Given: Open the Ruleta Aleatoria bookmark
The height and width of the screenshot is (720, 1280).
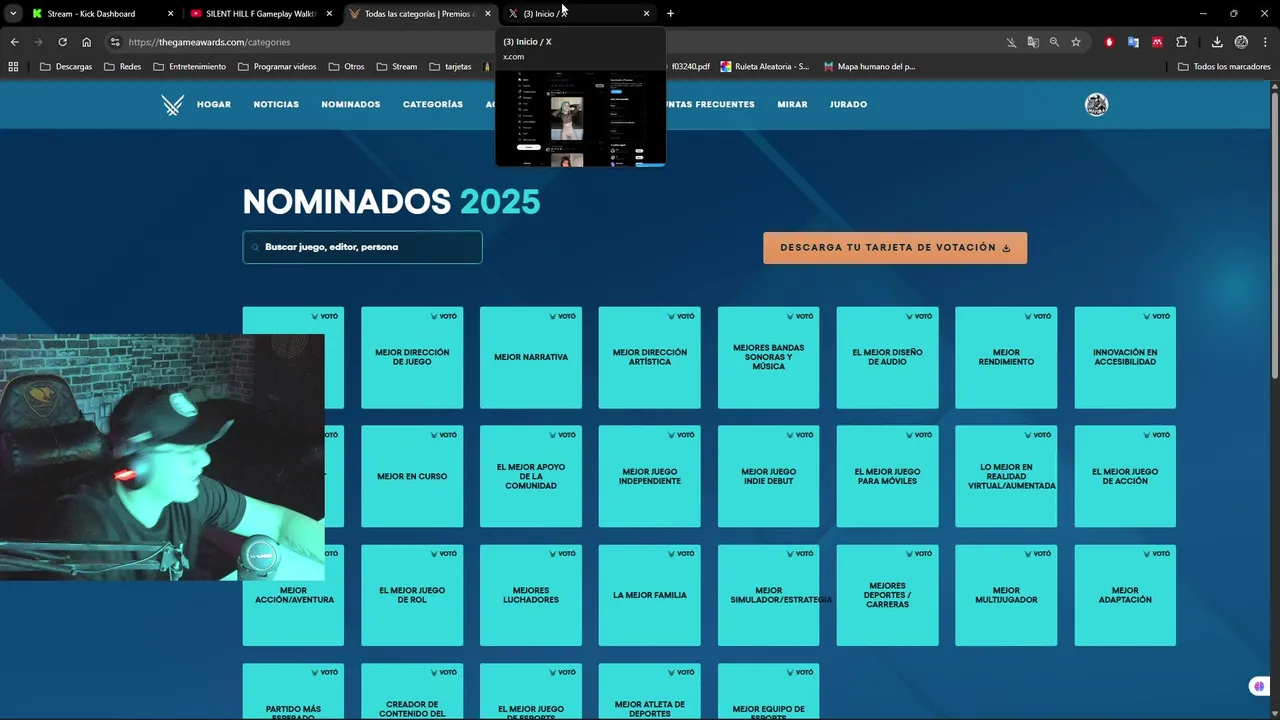Looking at the screenshot, I should (765, 67).
